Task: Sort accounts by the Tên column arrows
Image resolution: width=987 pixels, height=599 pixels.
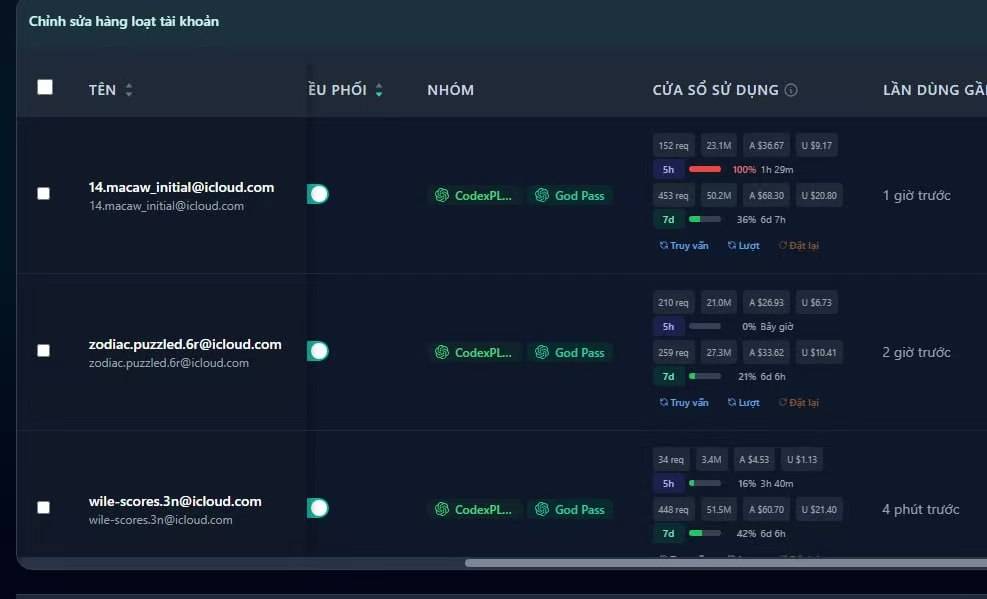Action: tap(128, 90)
